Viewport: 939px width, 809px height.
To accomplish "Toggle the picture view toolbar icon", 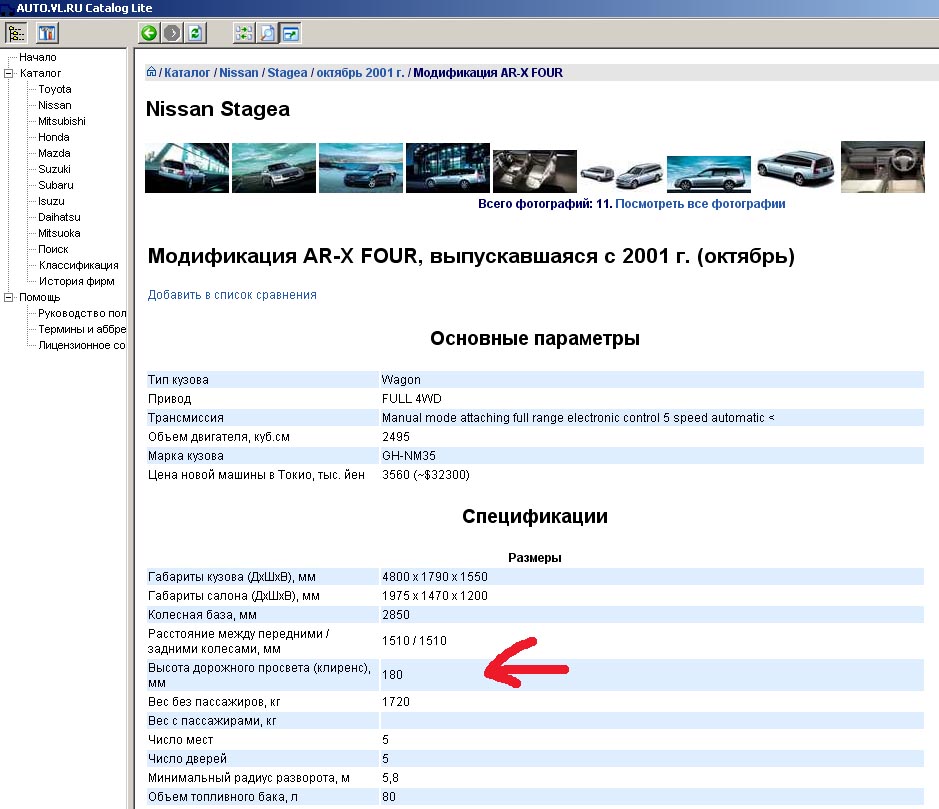I will coord(290,33).
